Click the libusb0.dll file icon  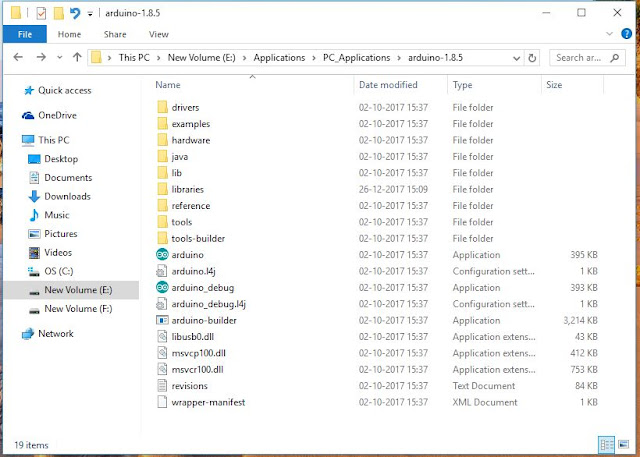[x=162, y=336]
